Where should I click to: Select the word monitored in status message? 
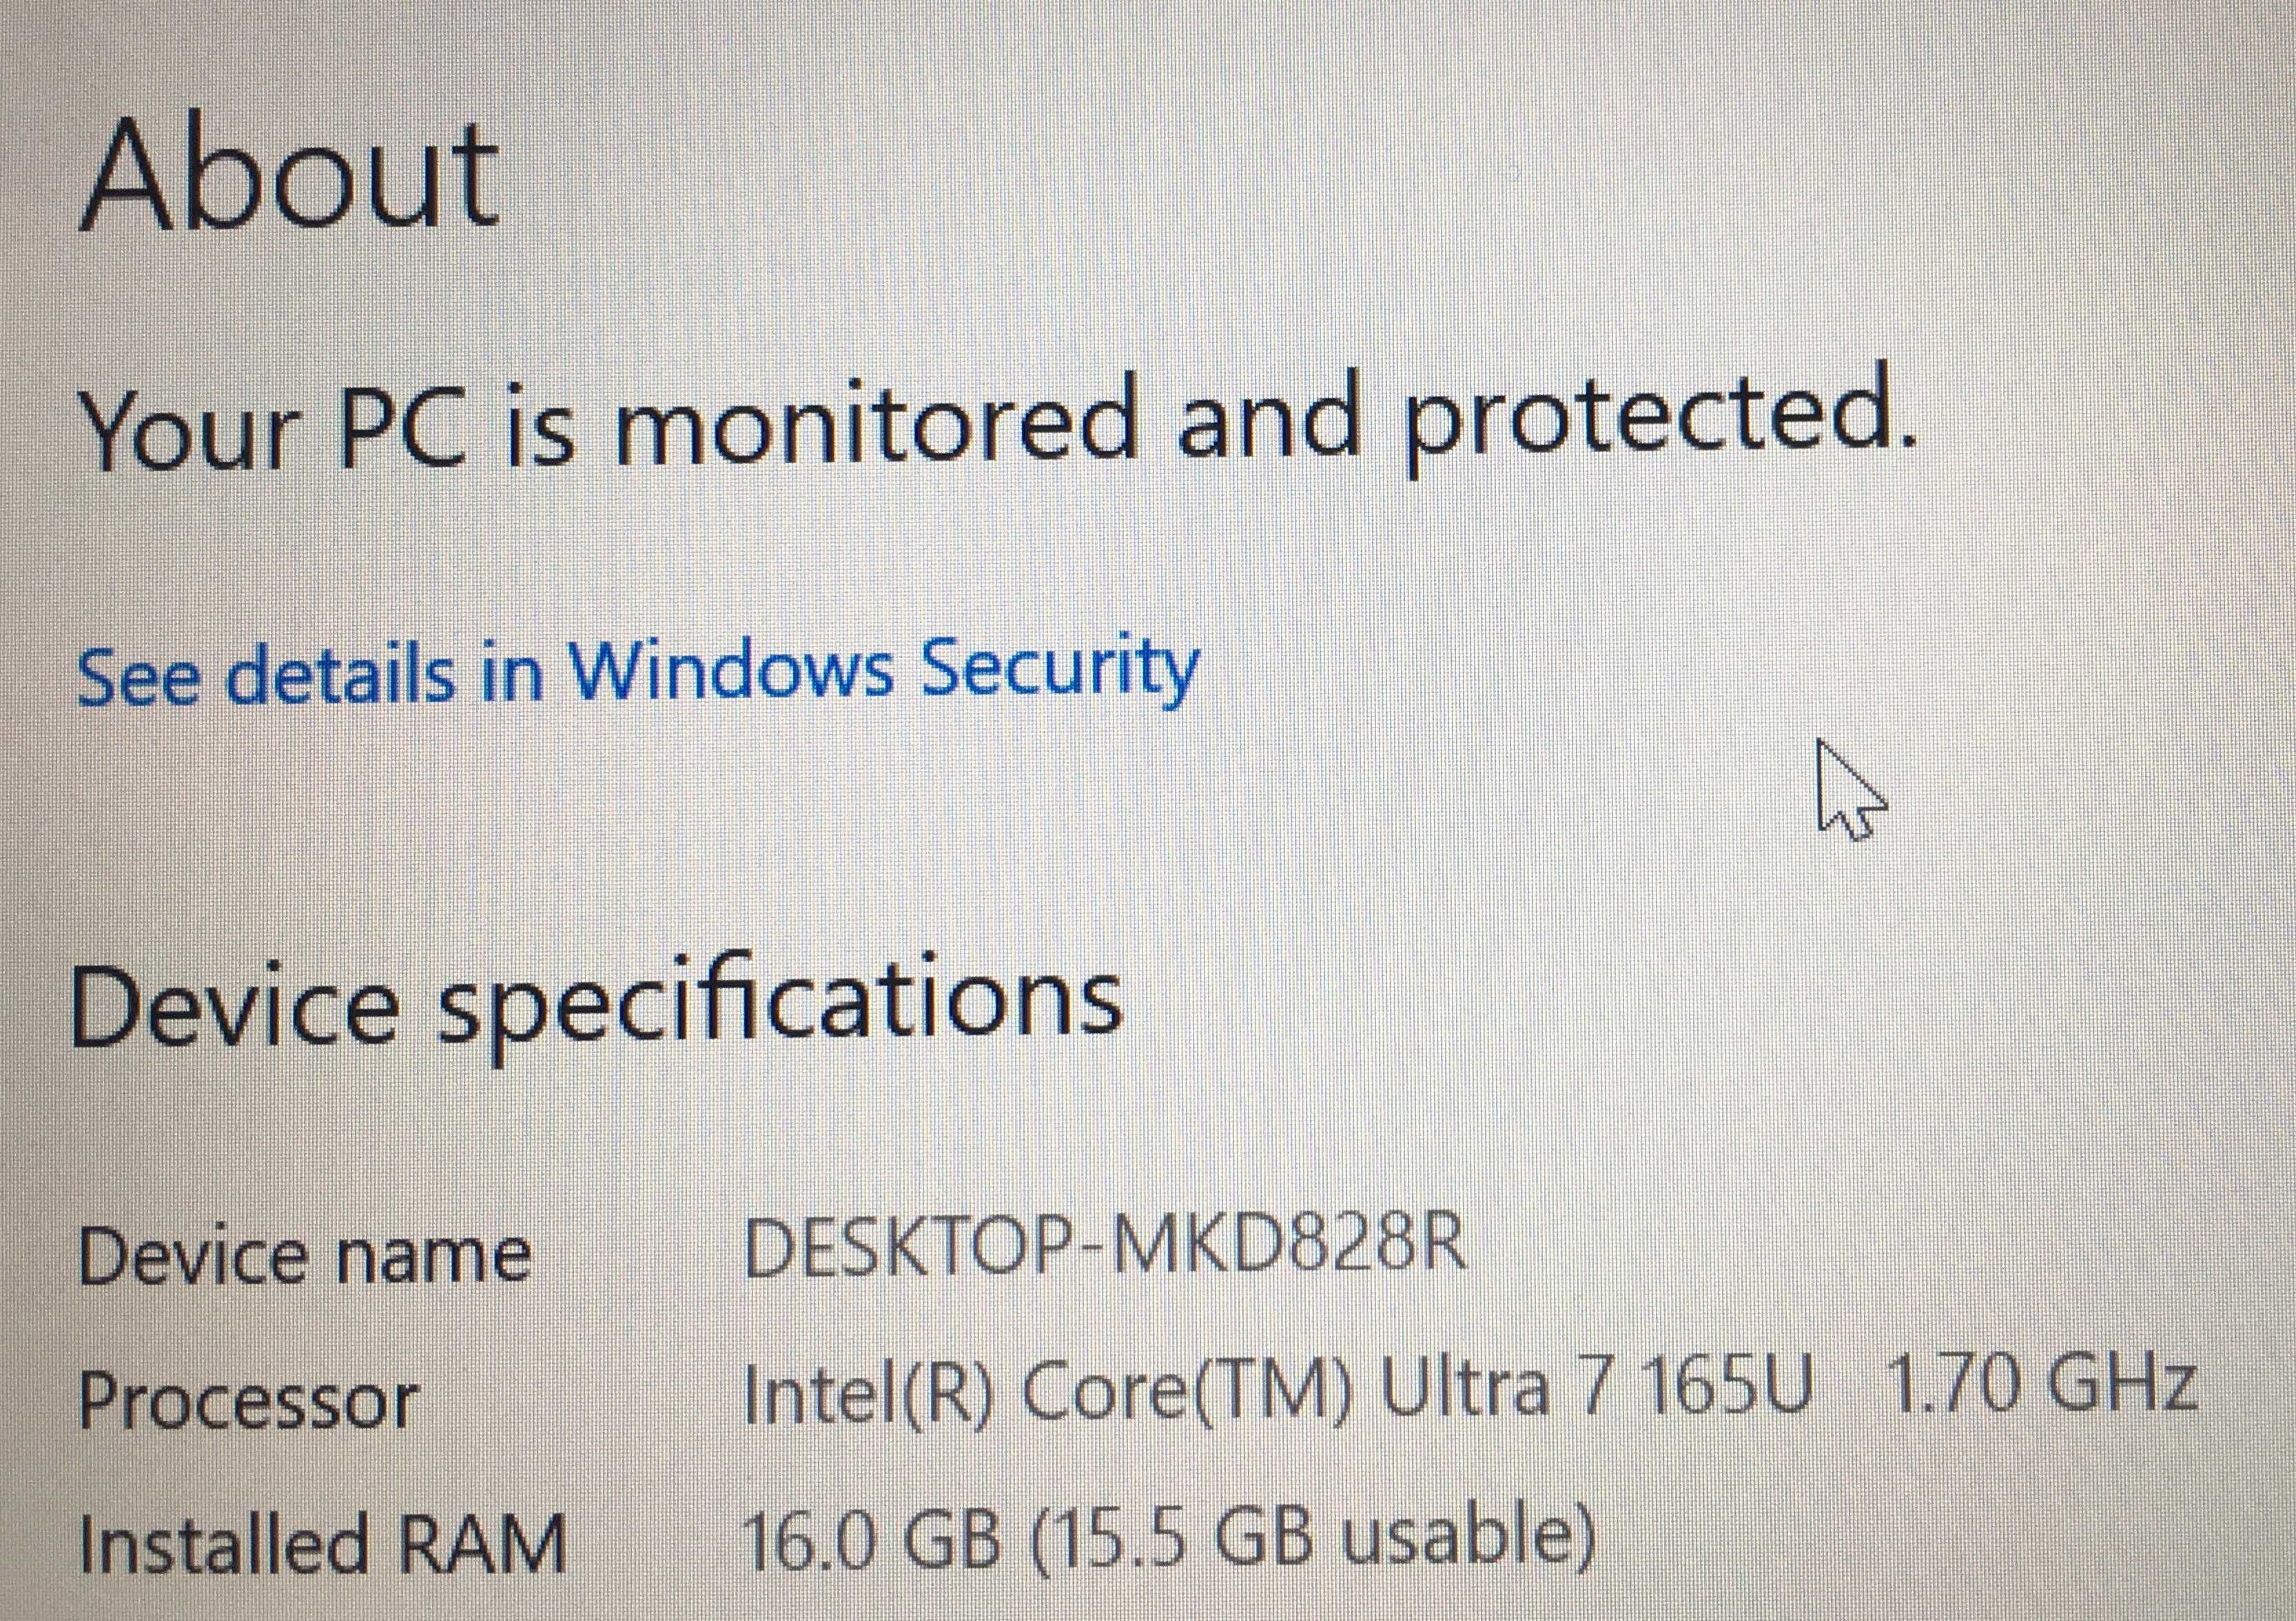[x=876, y=424]
